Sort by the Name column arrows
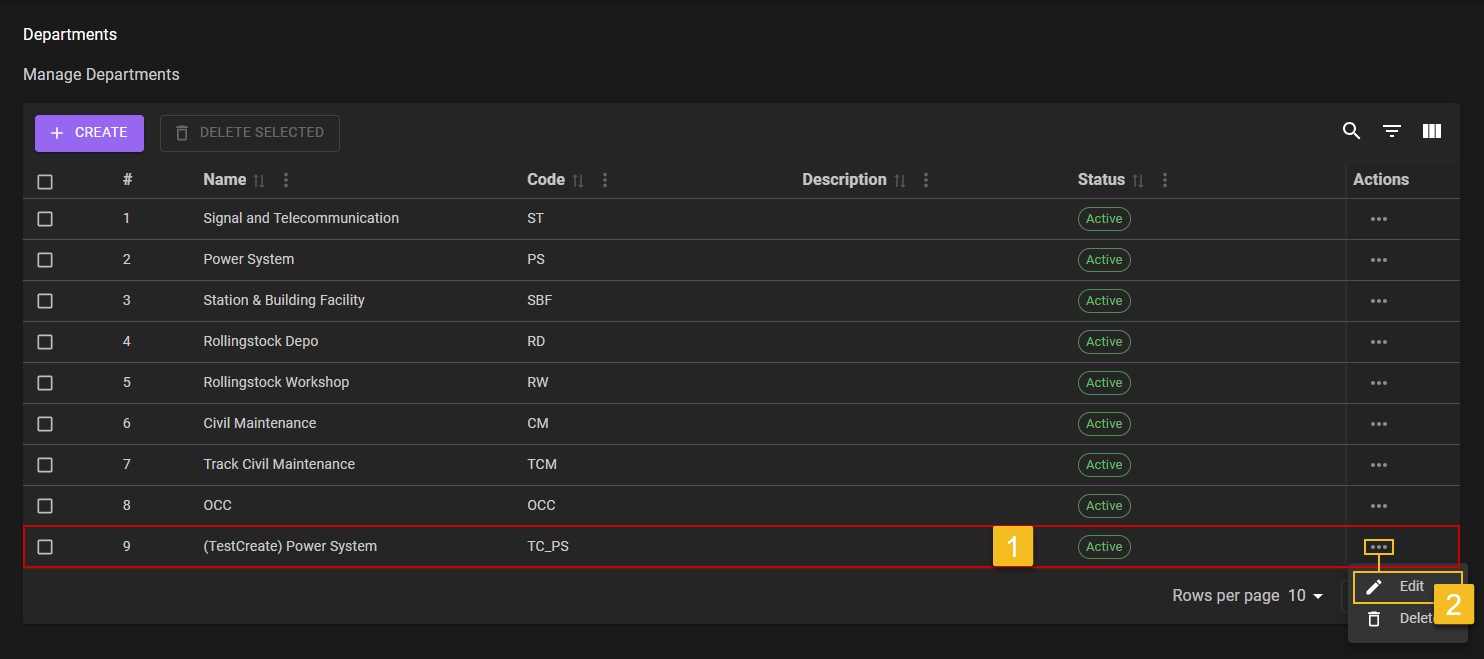1484x659 pixels. (x=260, y=181)
